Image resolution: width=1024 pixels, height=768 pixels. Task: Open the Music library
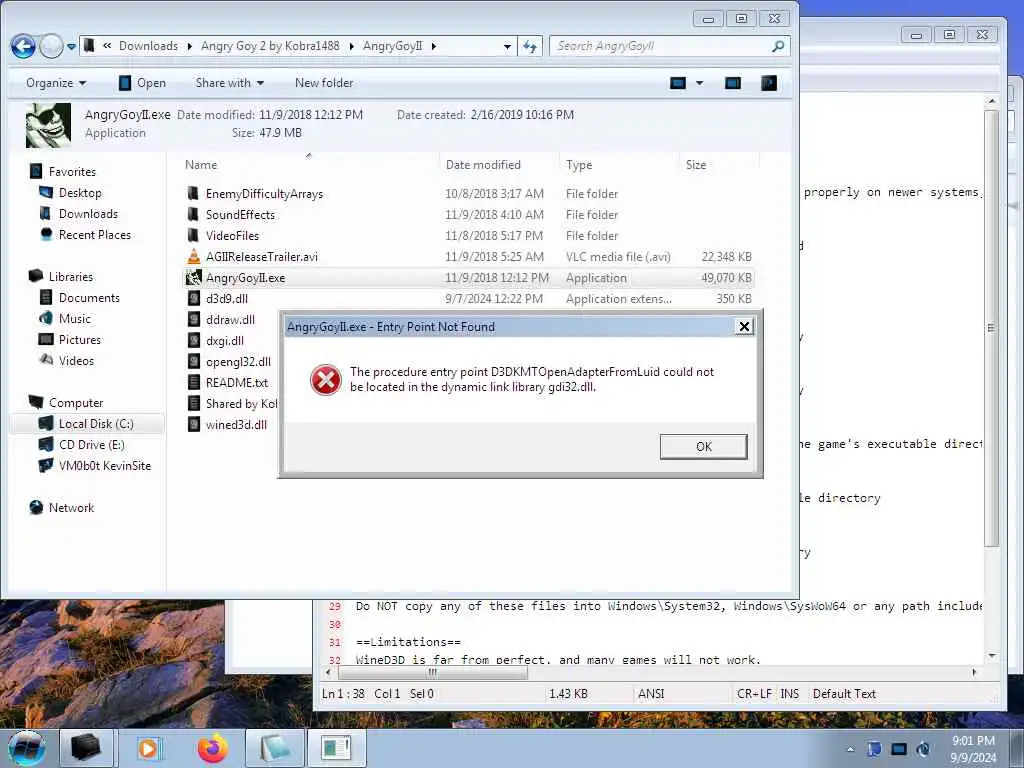pyautogui.click(x=74, y=319)
